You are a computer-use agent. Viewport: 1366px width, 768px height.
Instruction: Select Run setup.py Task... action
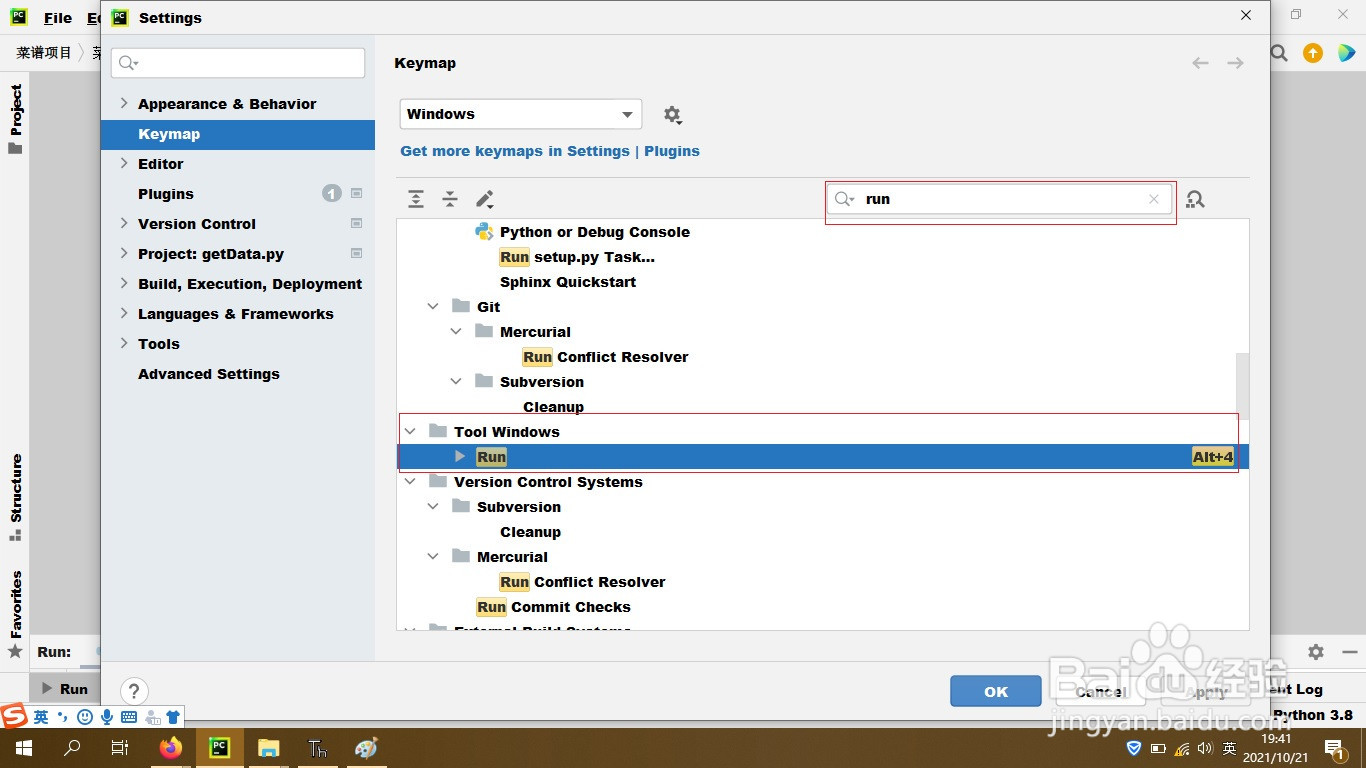click(x=577, y=257)
